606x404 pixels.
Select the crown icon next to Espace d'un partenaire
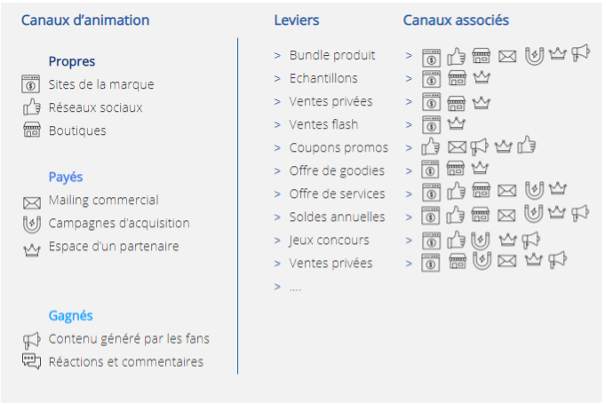(x=32, y=251)
